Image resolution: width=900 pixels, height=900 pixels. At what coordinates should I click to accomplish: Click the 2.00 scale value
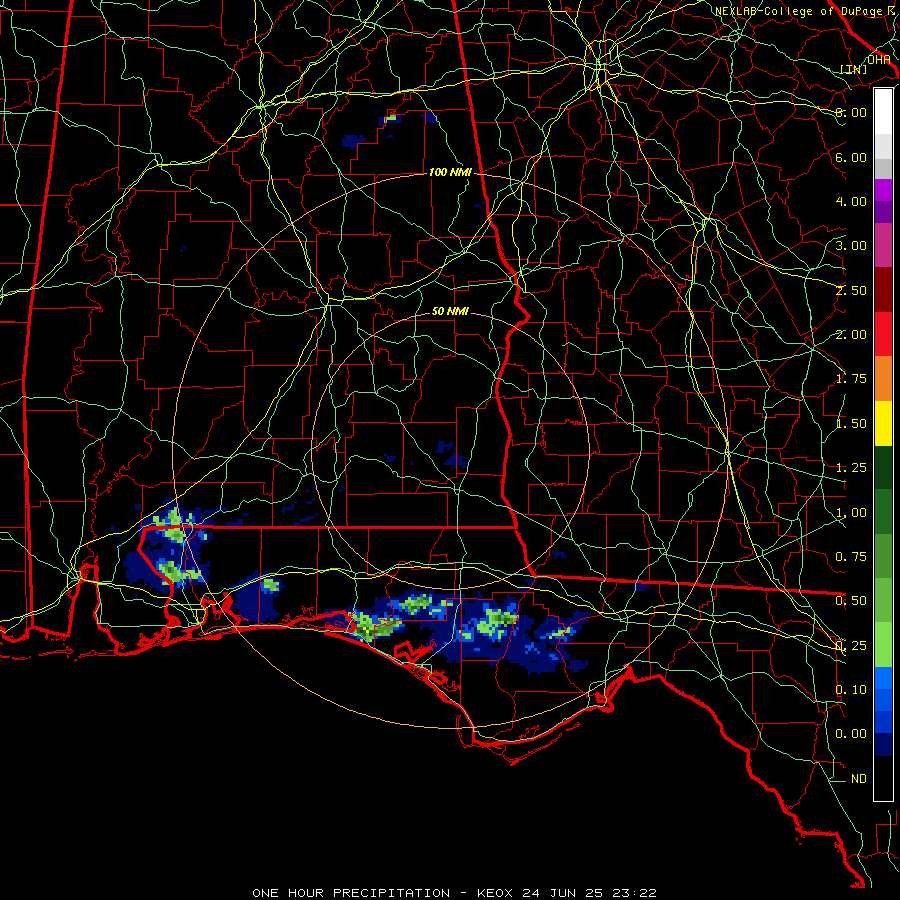coord(851,335)
